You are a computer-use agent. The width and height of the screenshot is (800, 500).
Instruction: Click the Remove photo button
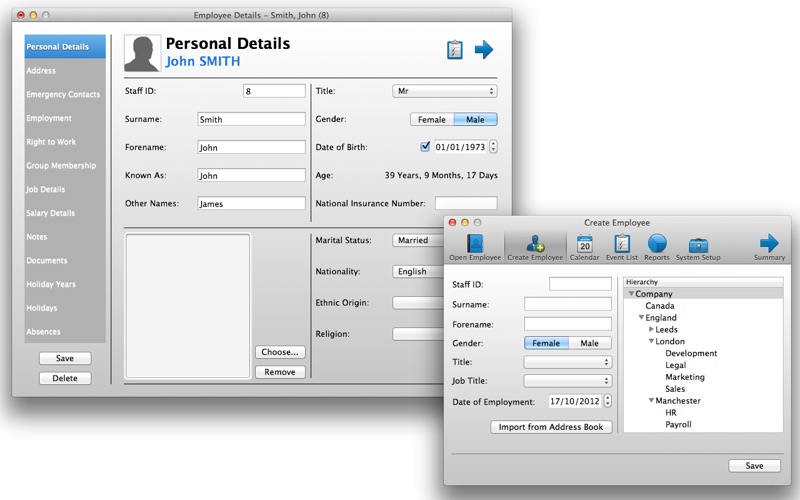(x=280, y=372)
